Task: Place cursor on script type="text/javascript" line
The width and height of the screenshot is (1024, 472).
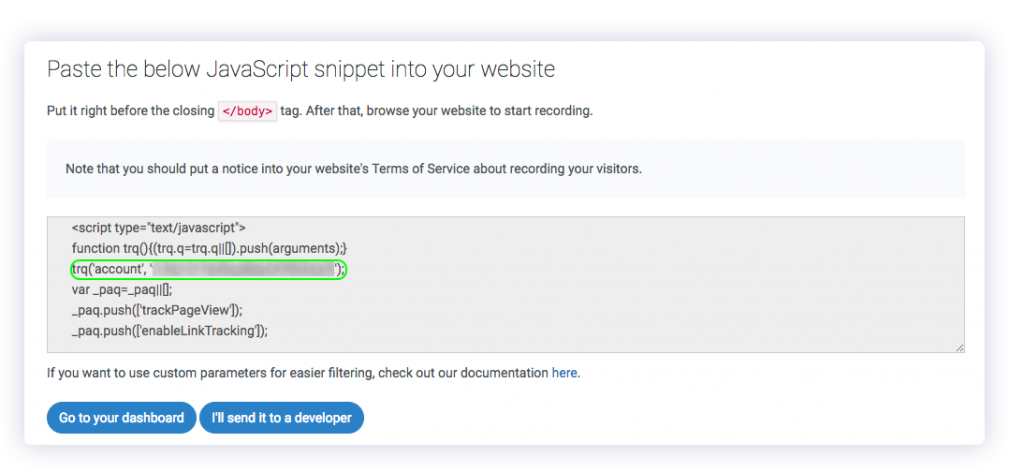Action: (x=159, y=228)
